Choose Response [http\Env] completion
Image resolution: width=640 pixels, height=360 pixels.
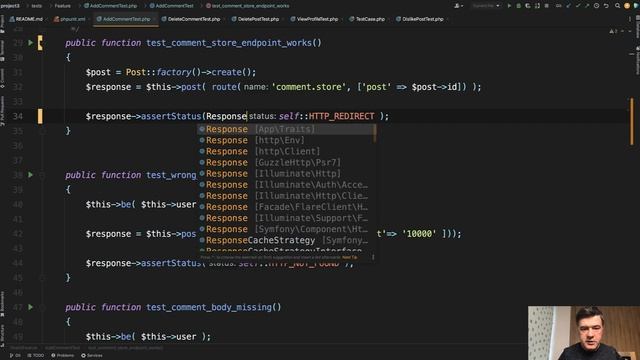coord(285,140)
